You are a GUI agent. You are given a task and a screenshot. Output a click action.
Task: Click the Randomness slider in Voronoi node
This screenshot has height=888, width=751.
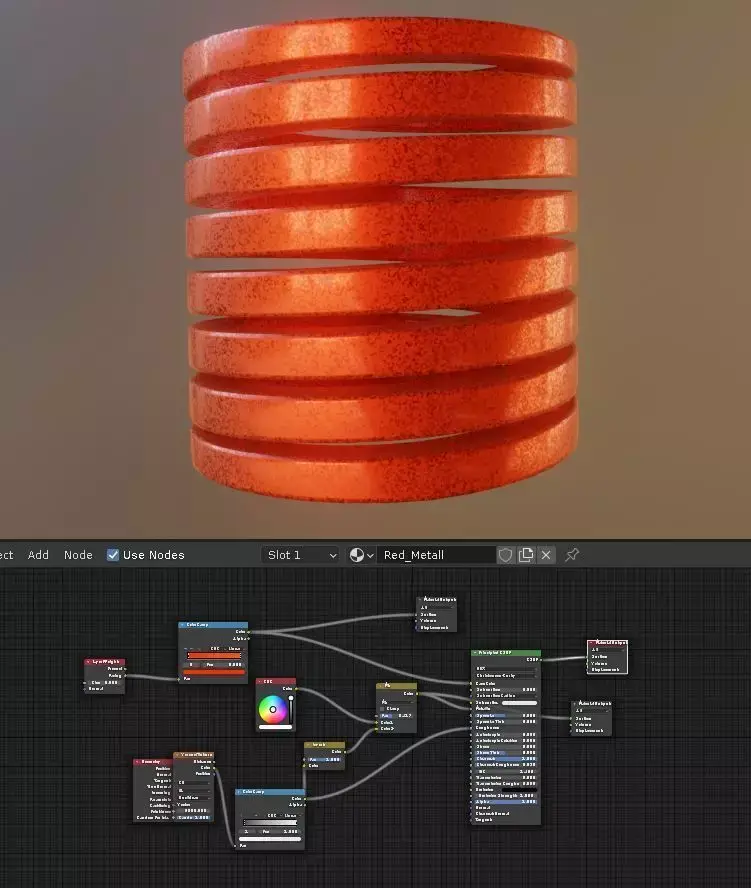coord(194,818)
